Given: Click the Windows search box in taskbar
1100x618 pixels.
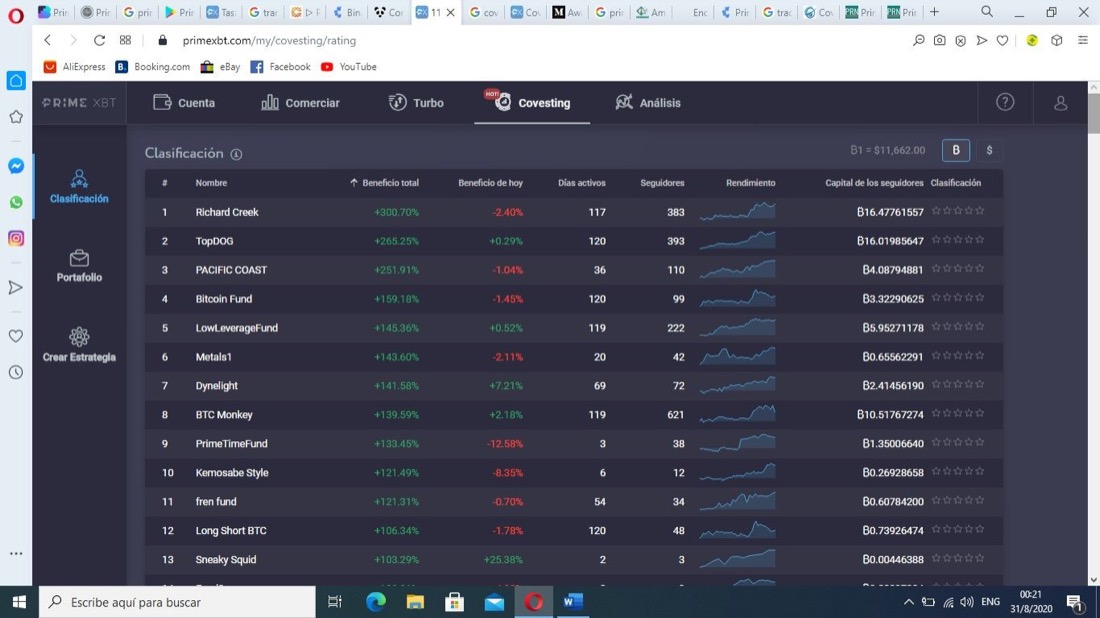Looking at the screenshot, I should point(180,602).
